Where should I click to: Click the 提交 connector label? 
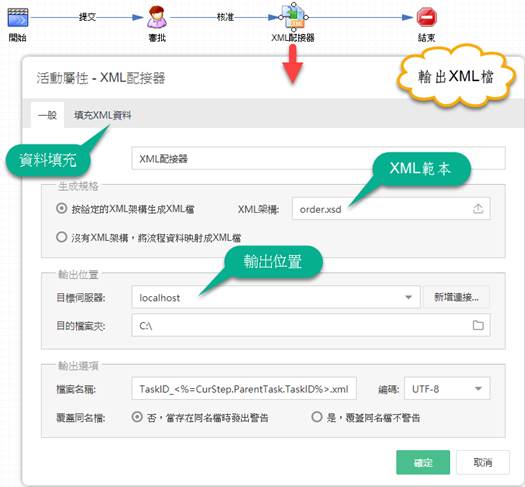tap(87, 17)
